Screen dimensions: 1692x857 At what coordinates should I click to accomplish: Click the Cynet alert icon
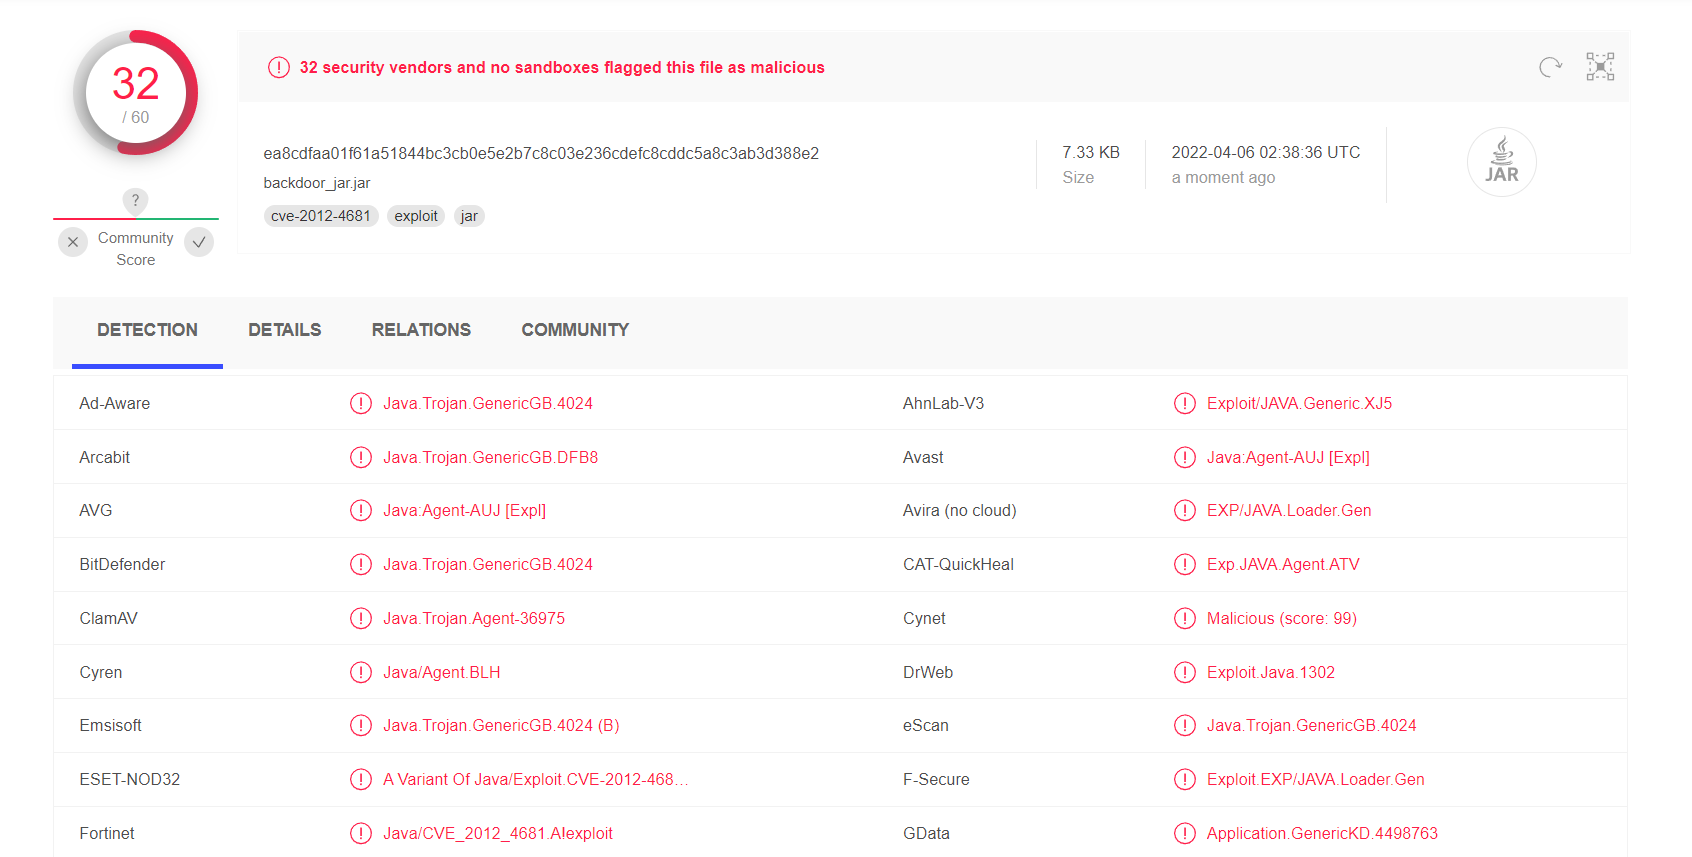coord(1185,618)
